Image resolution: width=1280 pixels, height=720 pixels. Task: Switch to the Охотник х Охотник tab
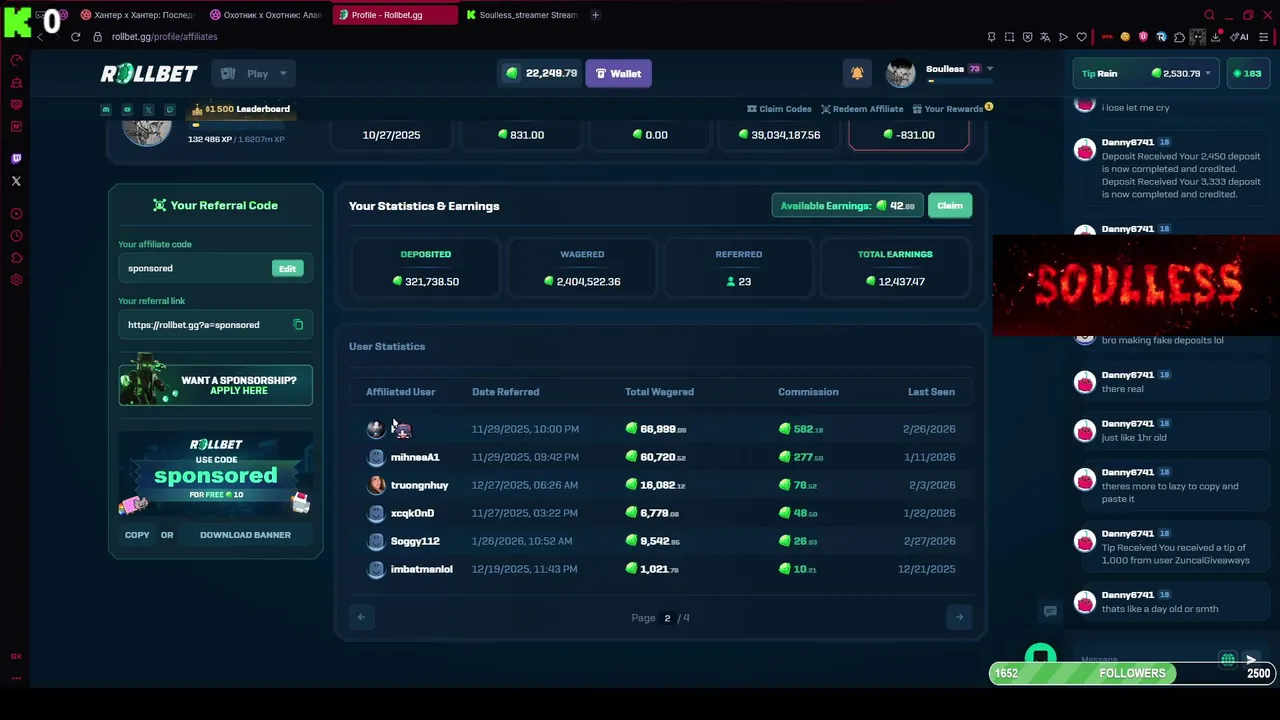266,15
